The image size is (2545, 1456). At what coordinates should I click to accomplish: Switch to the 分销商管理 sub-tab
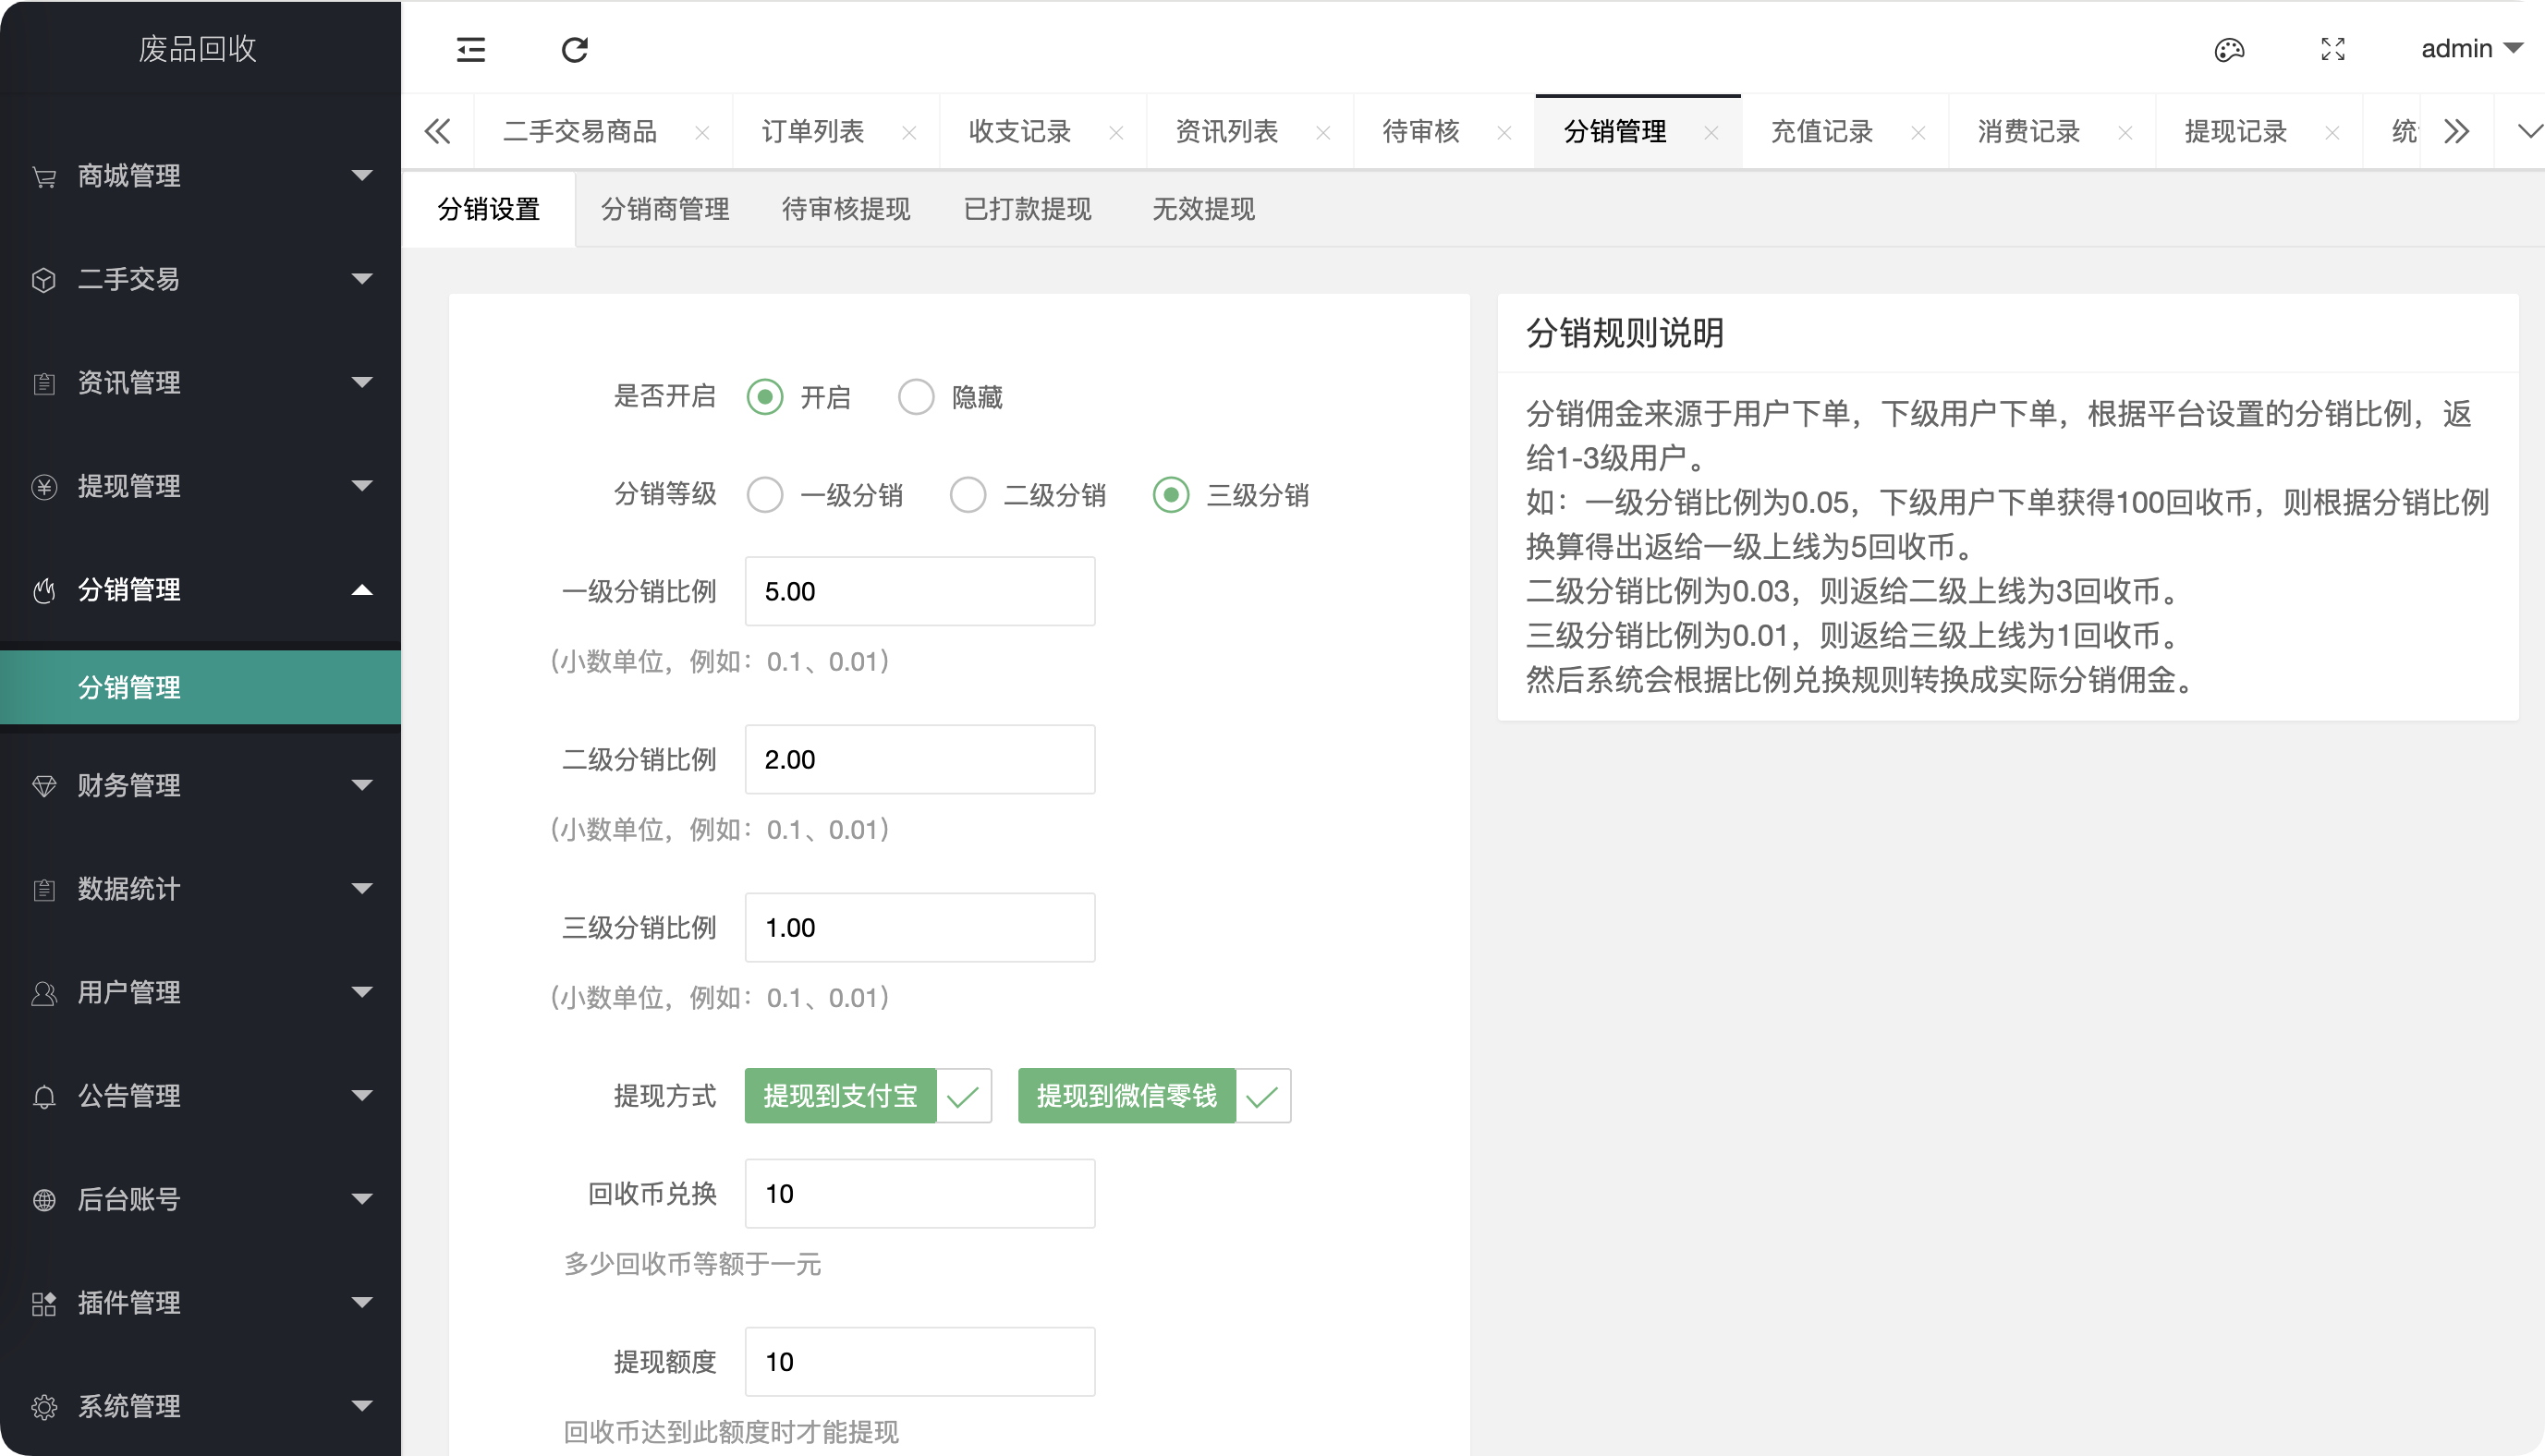point(664,209)
